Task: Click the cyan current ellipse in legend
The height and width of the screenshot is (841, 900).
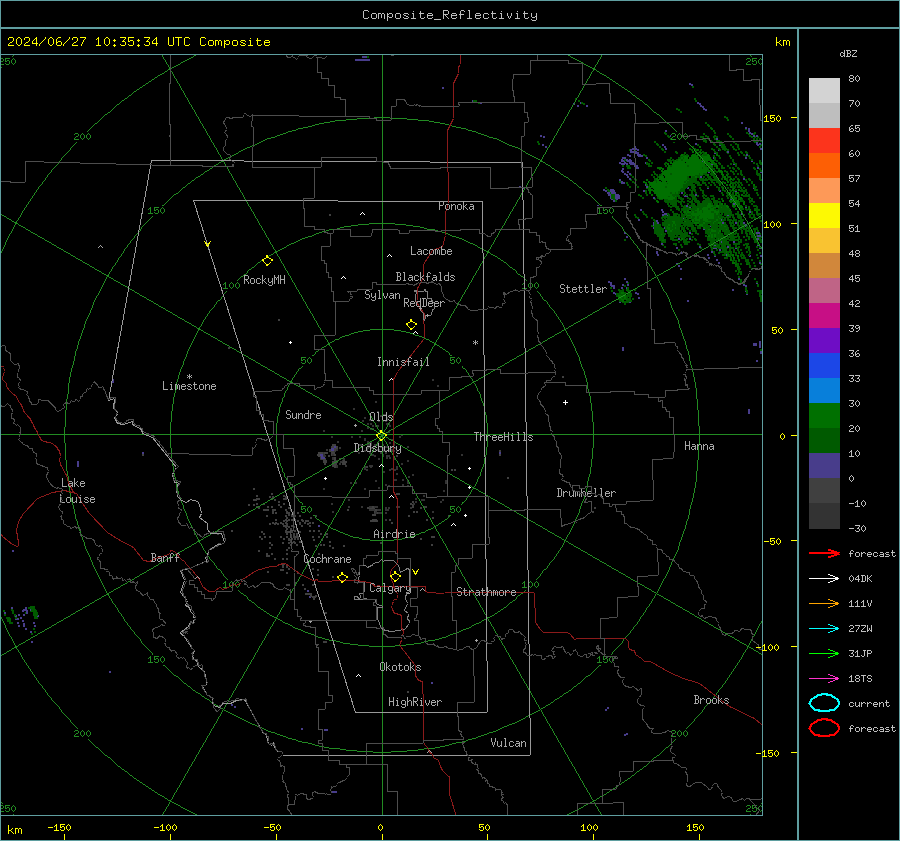Action: pyautogui.click(x=824, y=703)
